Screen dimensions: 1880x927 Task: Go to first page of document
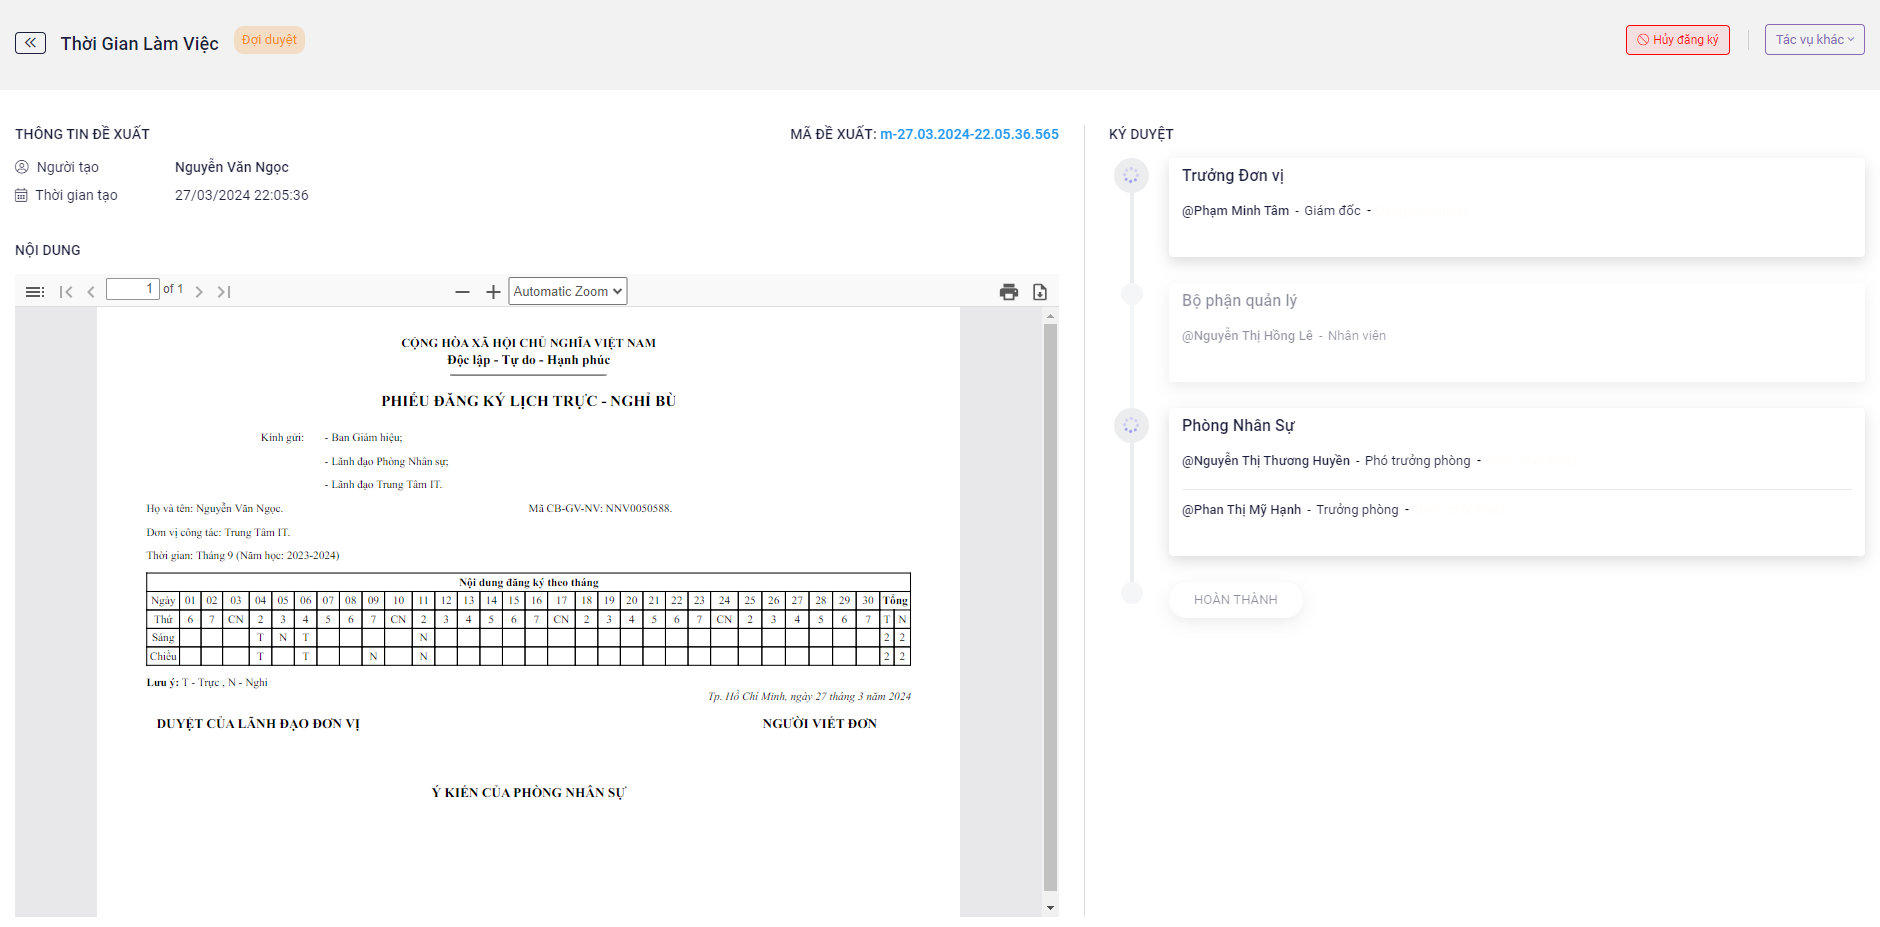pos(66,292)
